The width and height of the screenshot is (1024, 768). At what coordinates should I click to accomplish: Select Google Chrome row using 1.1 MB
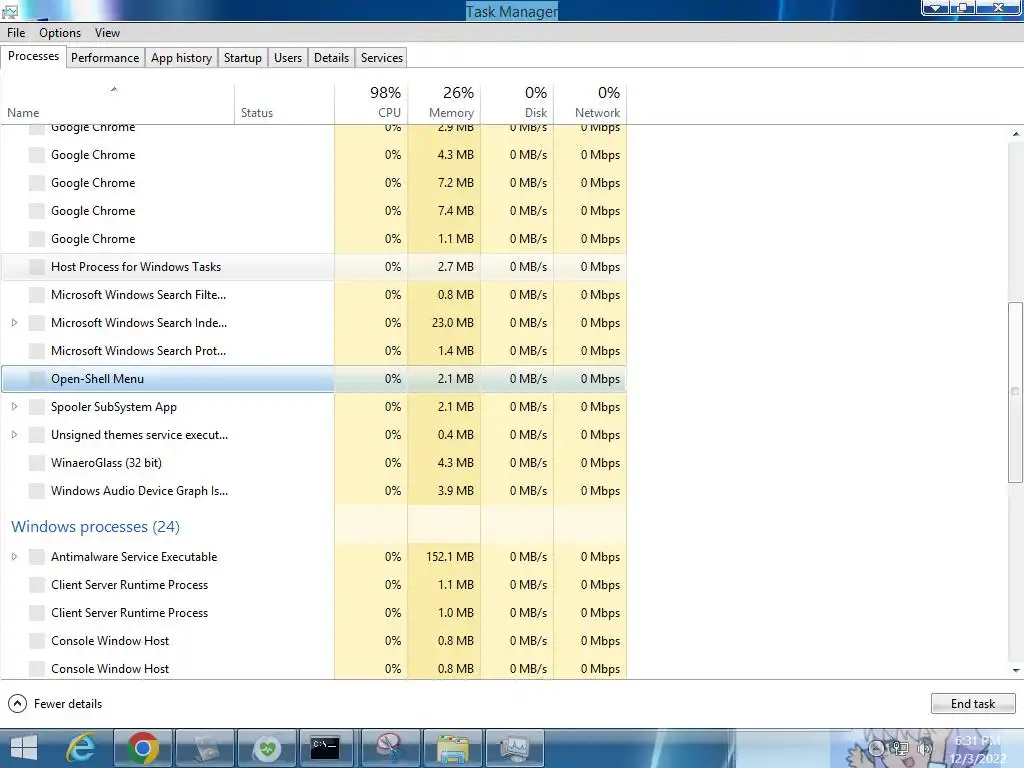pos(313,239)
